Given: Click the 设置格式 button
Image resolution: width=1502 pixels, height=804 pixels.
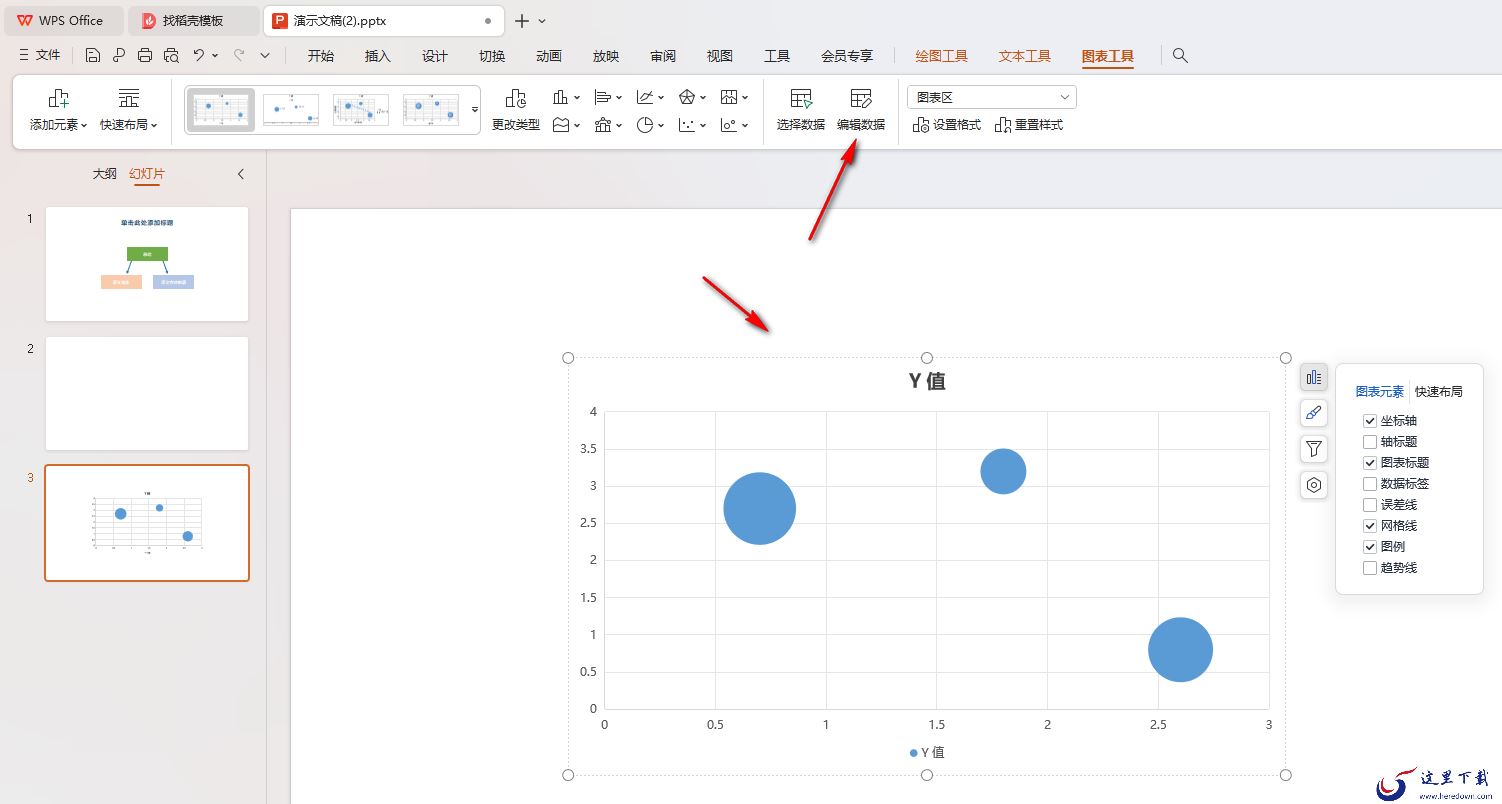Looking at the screenshot, I should point(947,125).
